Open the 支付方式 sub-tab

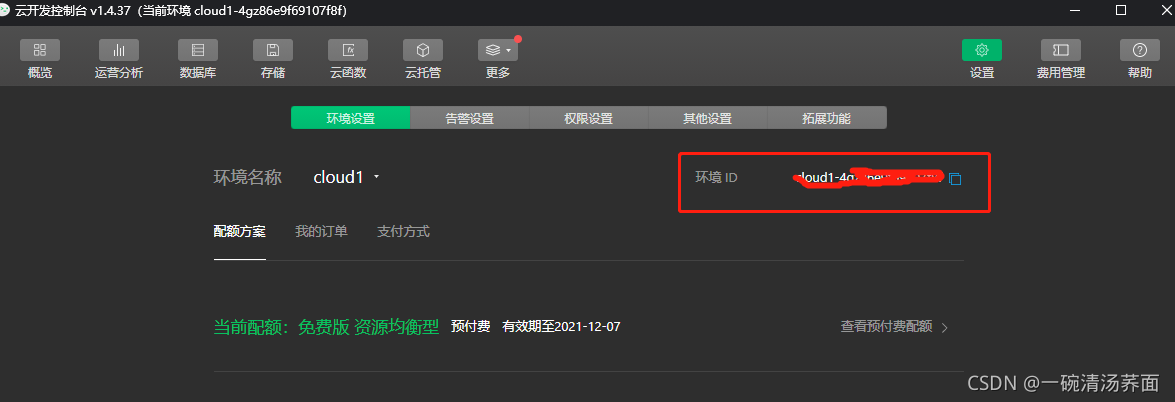click(403, 232)
